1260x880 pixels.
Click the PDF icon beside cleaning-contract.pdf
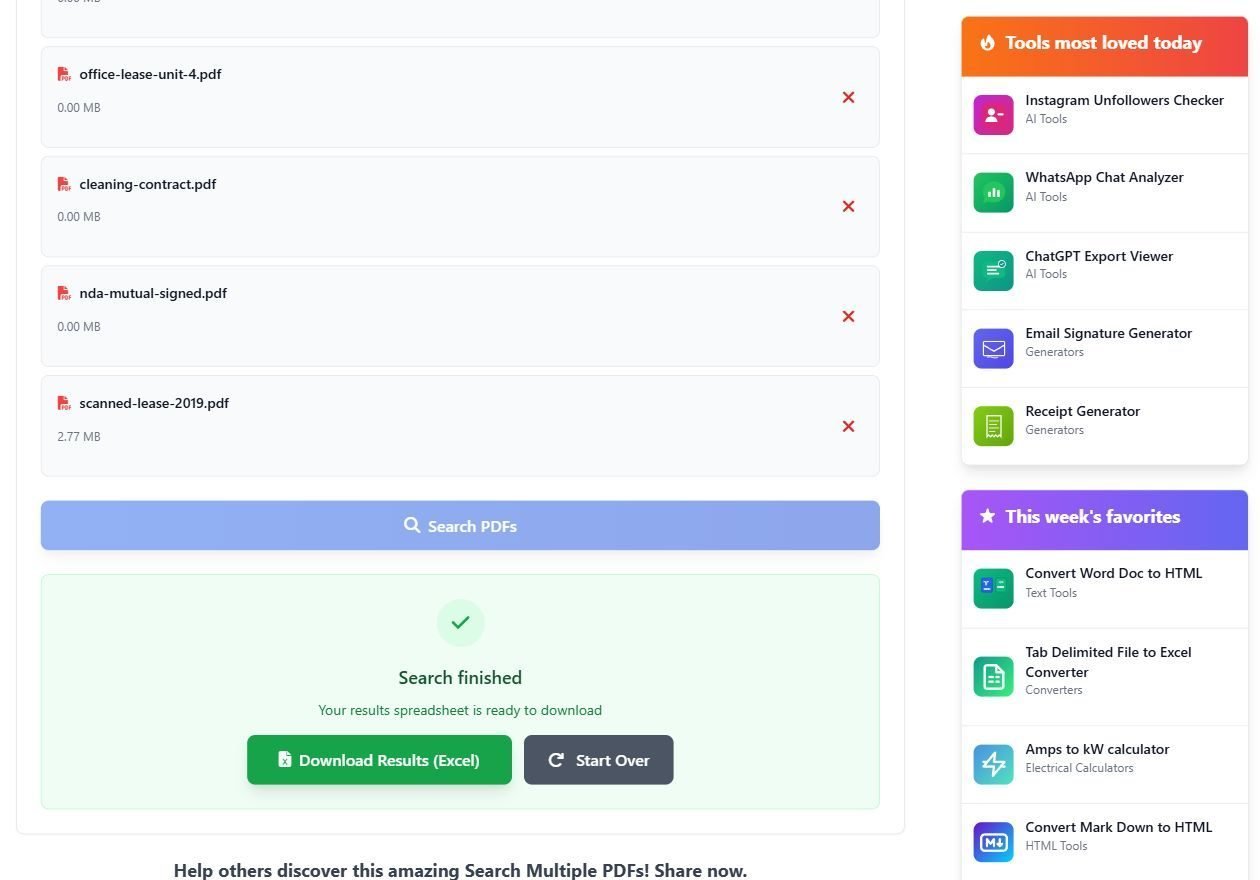tap(64, 184)
